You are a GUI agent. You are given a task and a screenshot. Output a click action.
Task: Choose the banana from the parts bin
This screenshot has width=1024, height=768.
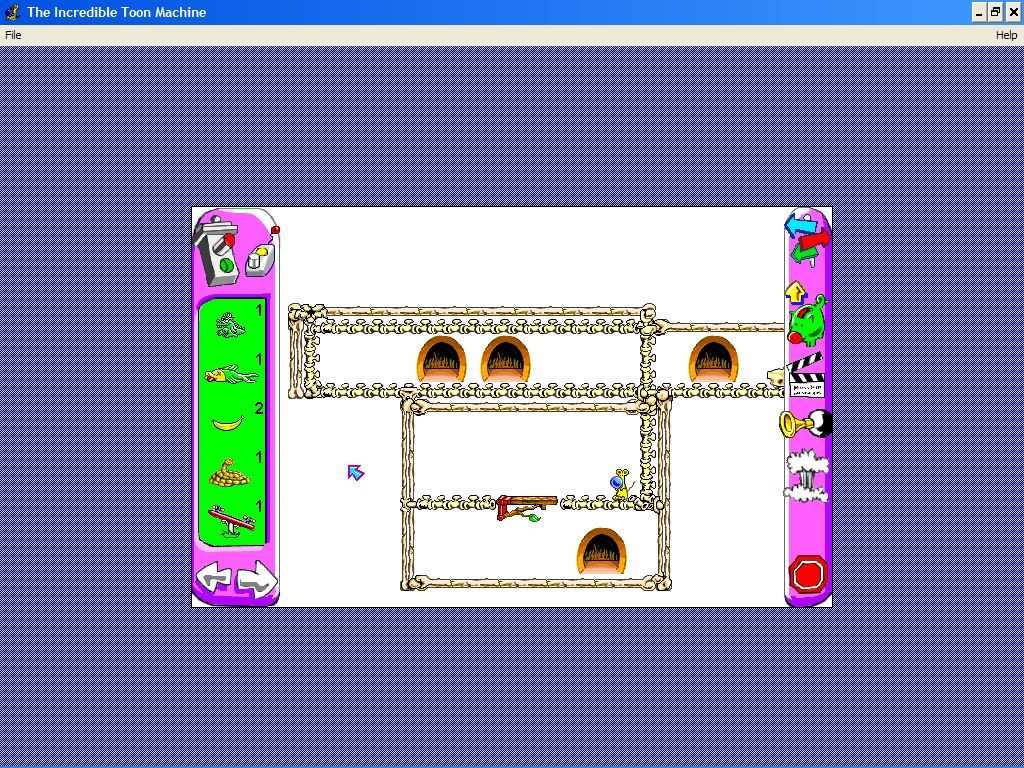pyautogui.click(x=228, y=423)
